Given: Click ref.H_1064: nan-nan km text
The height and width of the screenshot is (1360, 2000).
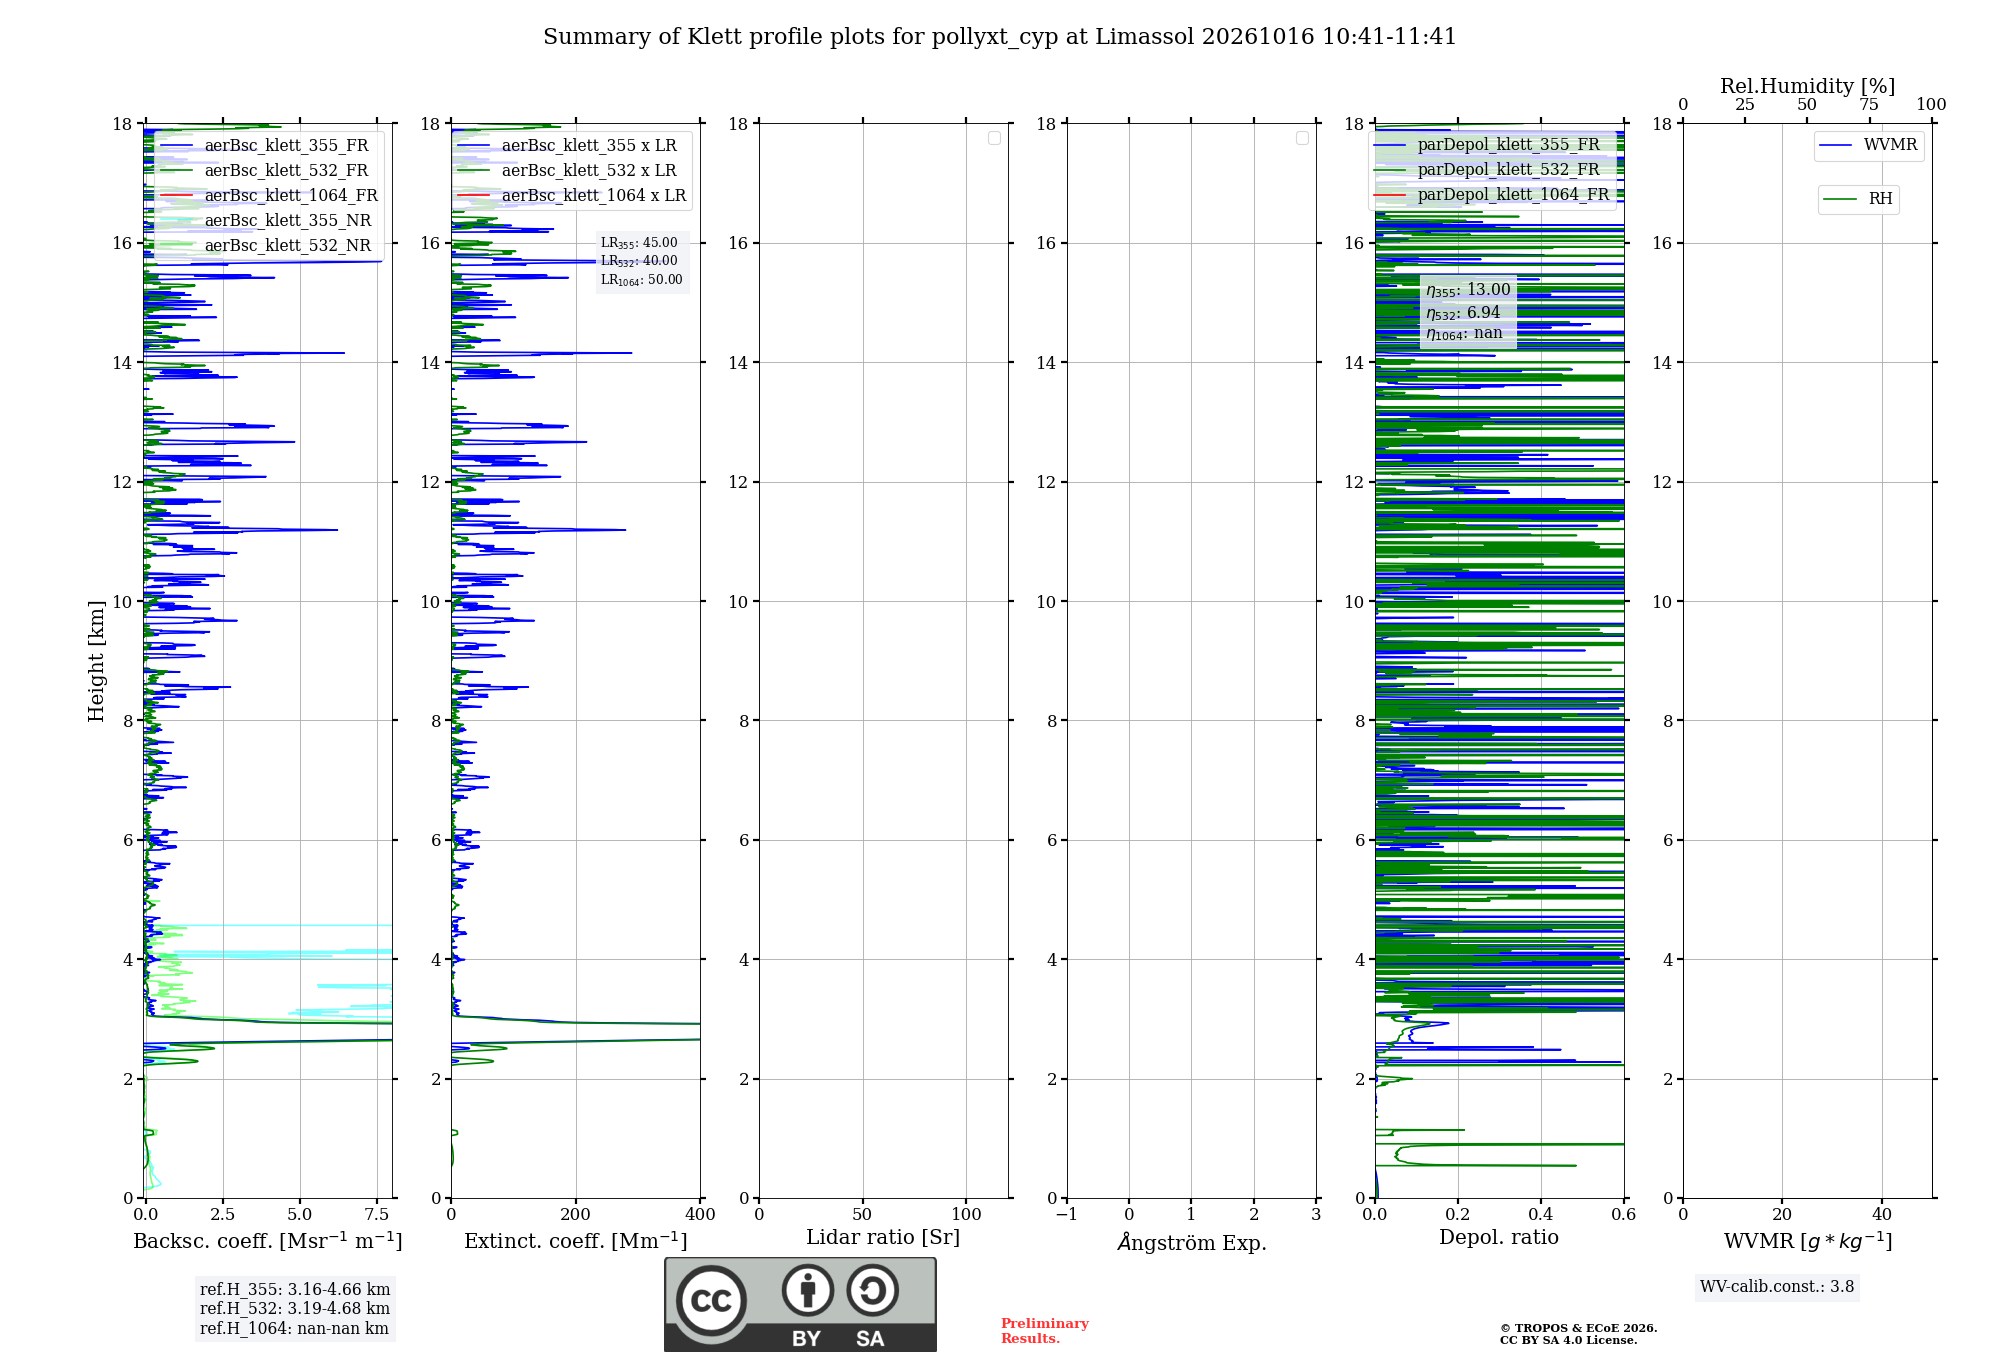Looking at the screenshot, I should pyautogui.click(x=294, y=1329).
